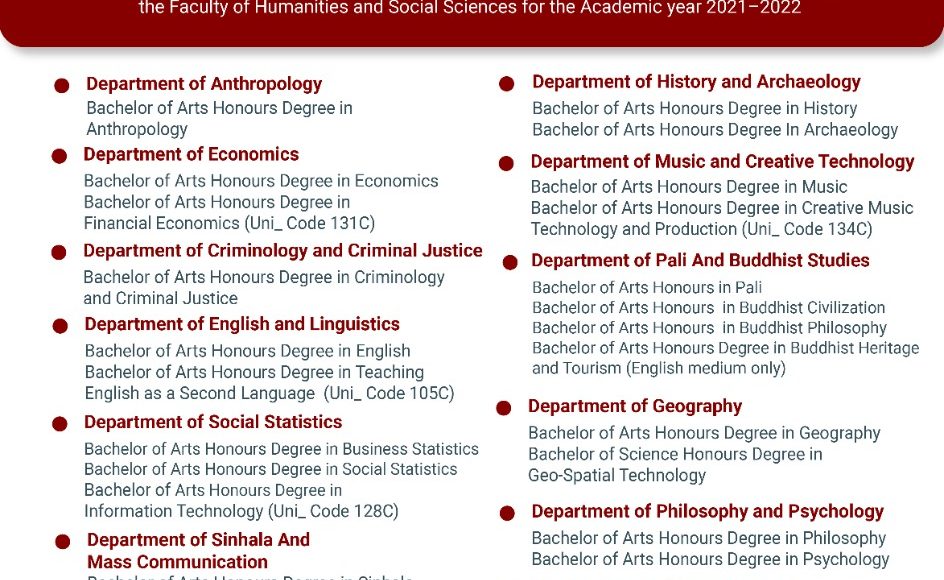
Task: Click the bullet beside Philosophy and Psychology
Action: pyautogui.click(x=507, y=513)
